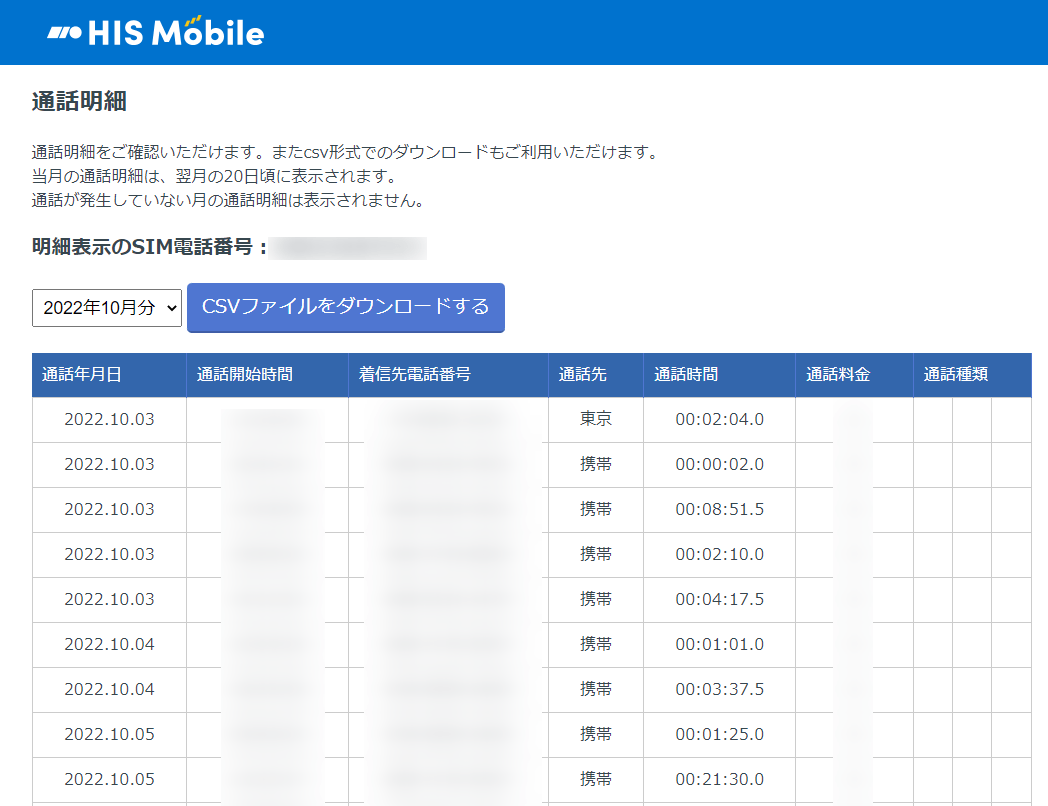The width and height of the screenshot is (1048, 806).
Task: Click call duration 00:08:51.5
Action: 719,509
